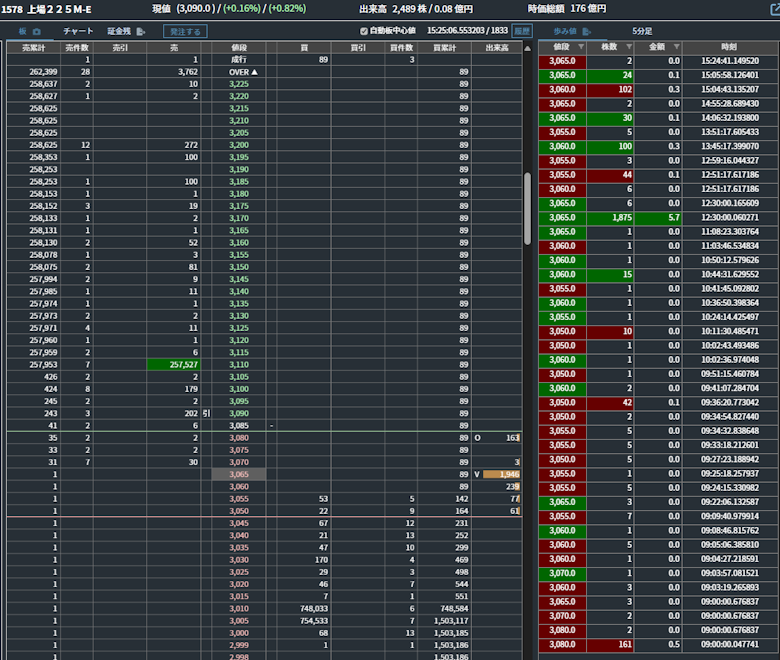Click the tick row at 10:11:30.485471
Screen dimensions: 780x660
click(x=658, y=331)
